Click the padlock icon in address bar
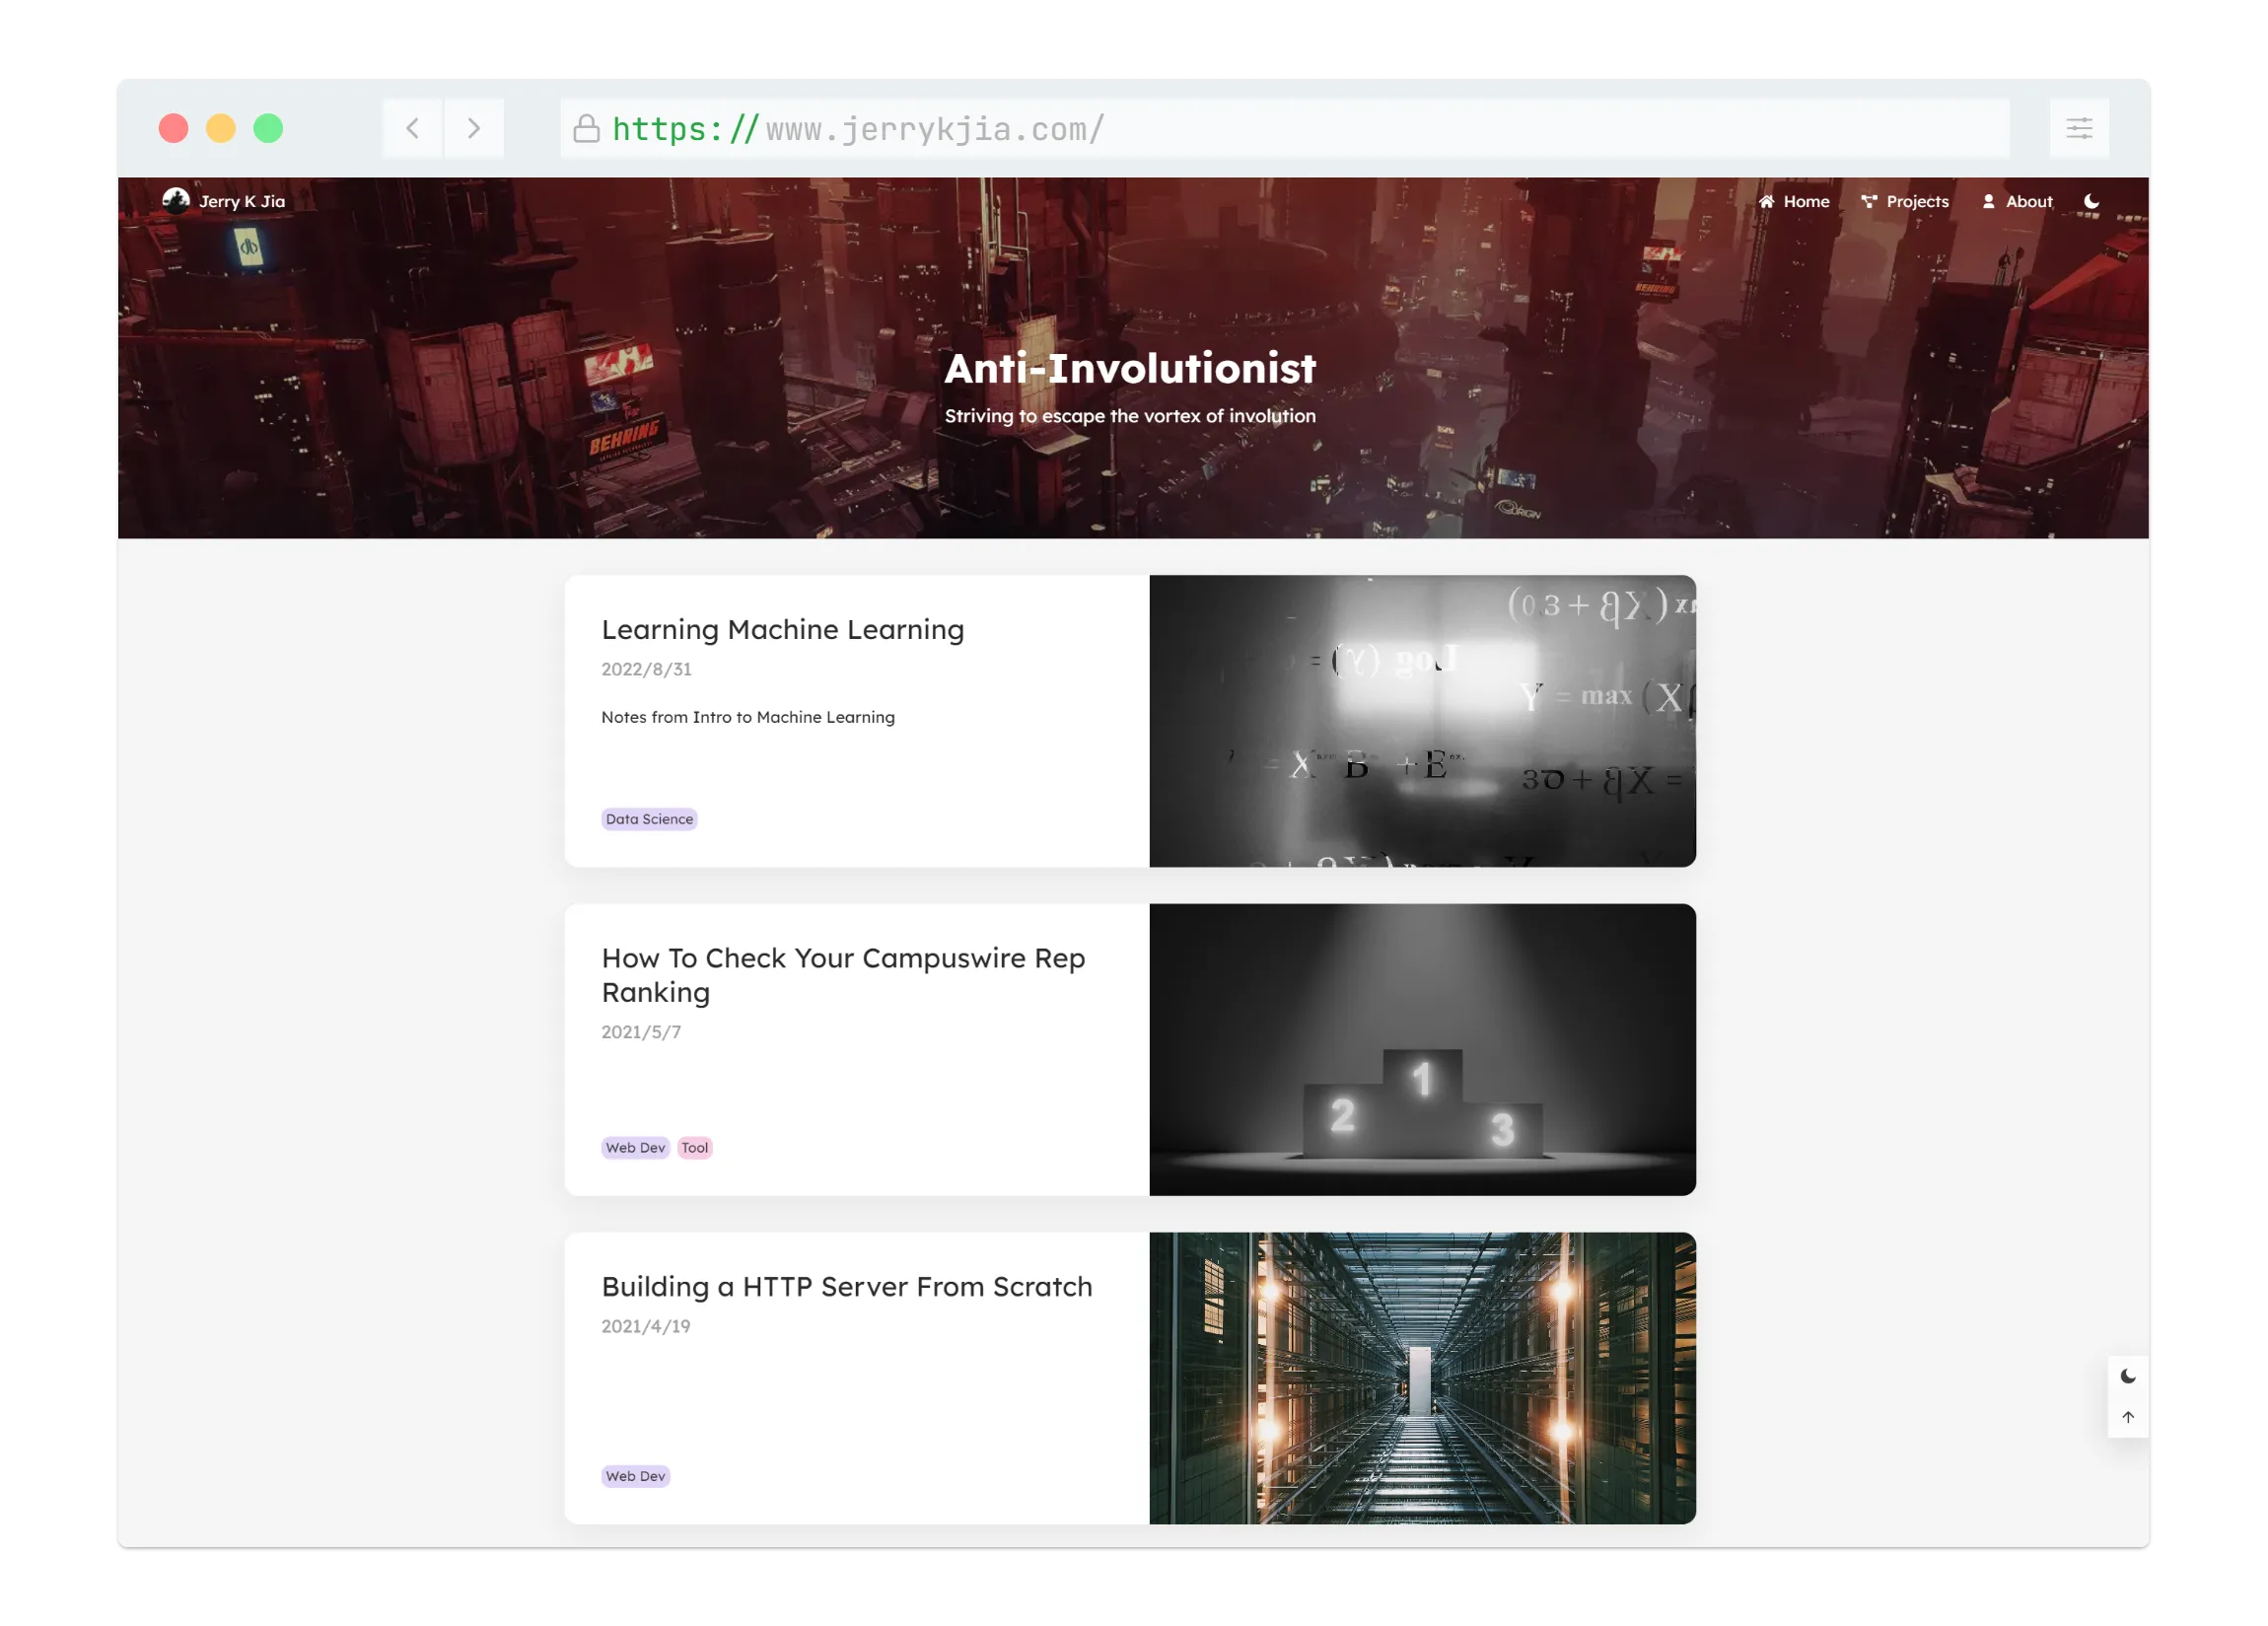Image resolution: width=2268 pixels, height=1626 pixels. tap(586, 128)
